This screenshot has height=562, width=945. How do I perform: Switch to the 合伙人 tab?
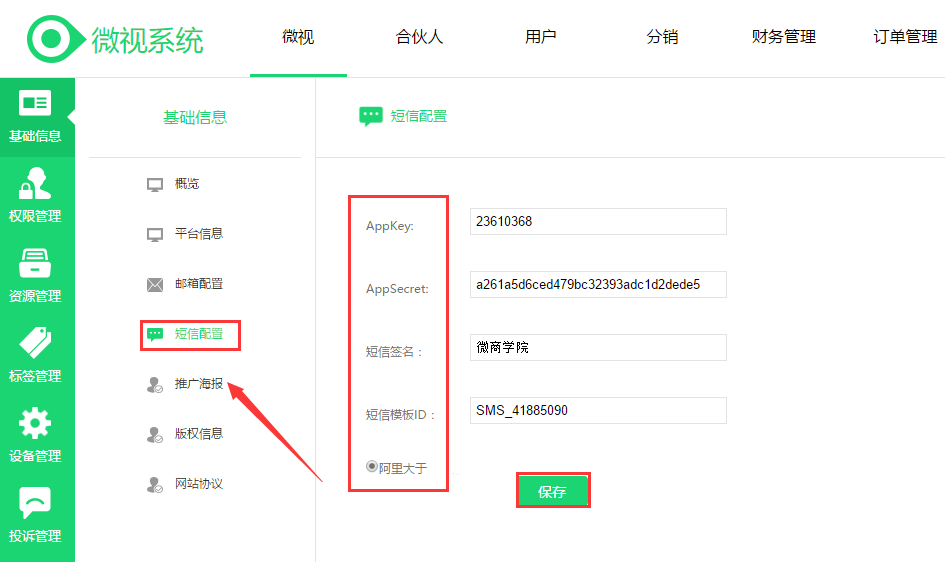coord(419,37)
